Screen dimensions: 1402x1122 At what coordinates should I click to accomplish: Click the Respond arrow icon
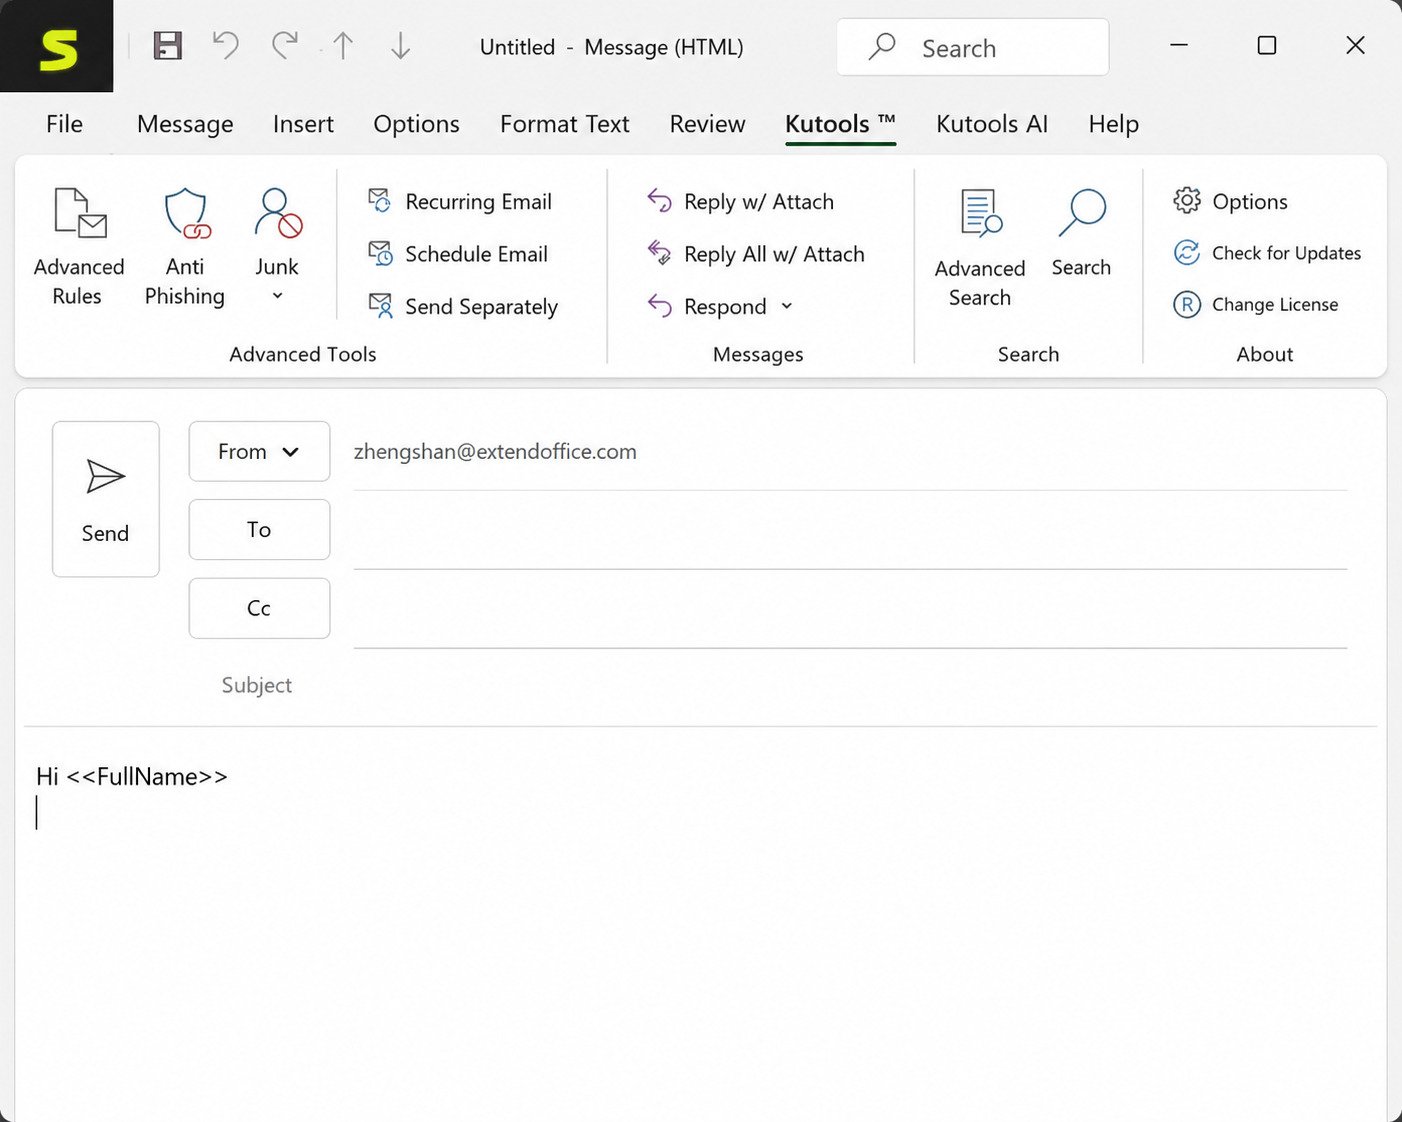tap(660, 306)
